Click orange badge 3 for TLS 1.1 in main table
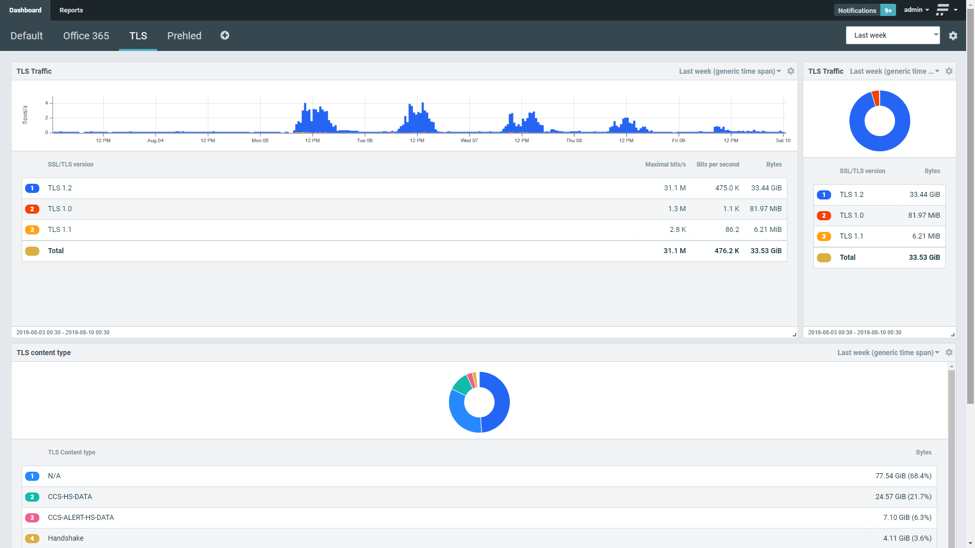The width and height of the screenshot is (975, 548). tap(32, 230)
